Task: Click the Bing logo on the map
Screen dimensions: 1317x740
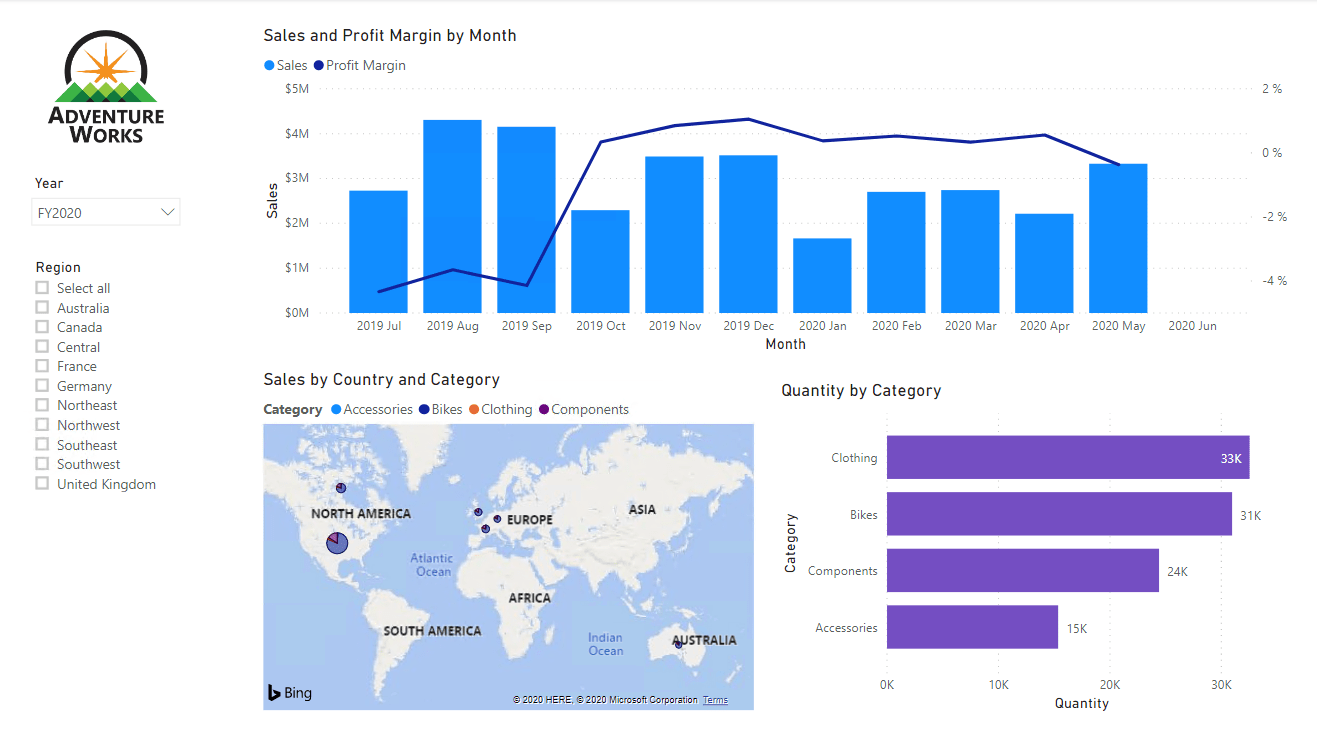Action: 289,692
